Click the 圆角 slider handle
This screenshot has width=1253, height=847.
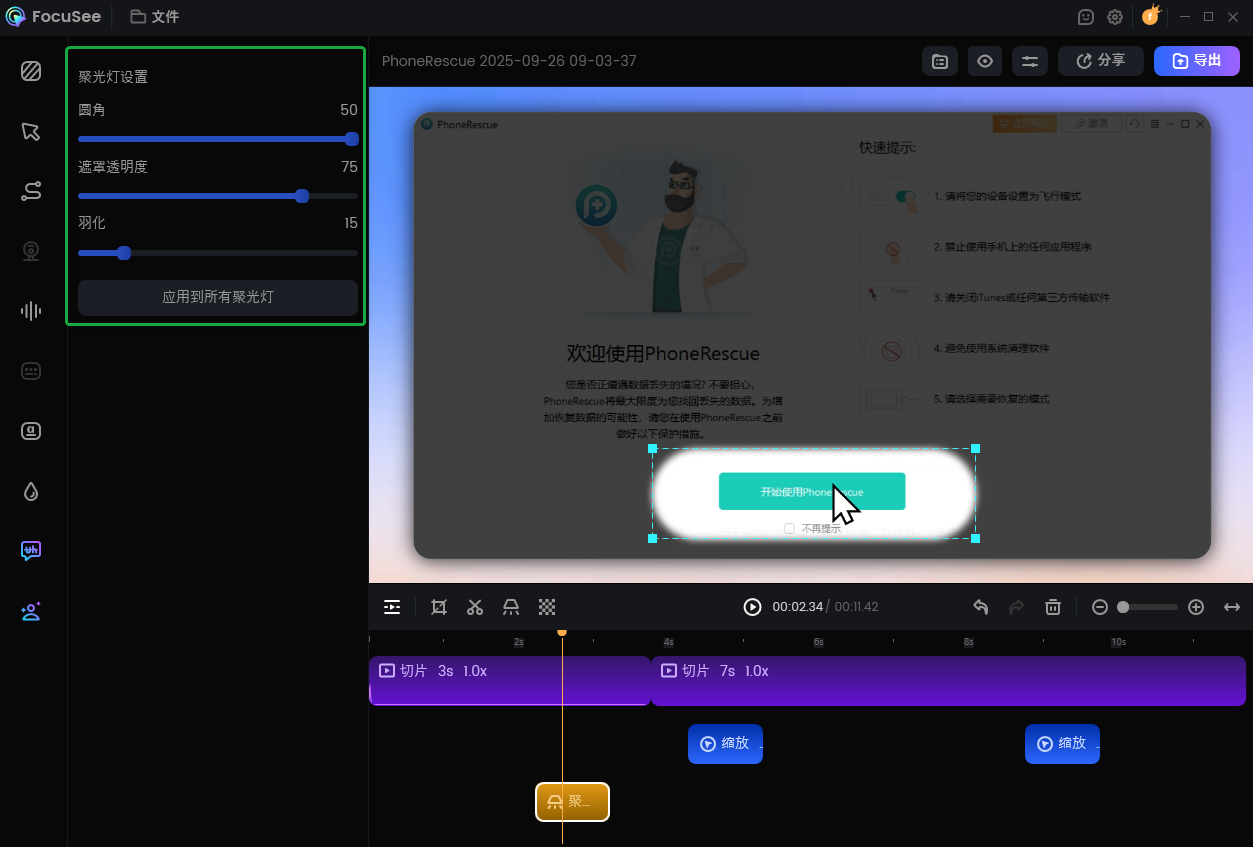coord(351,139)
